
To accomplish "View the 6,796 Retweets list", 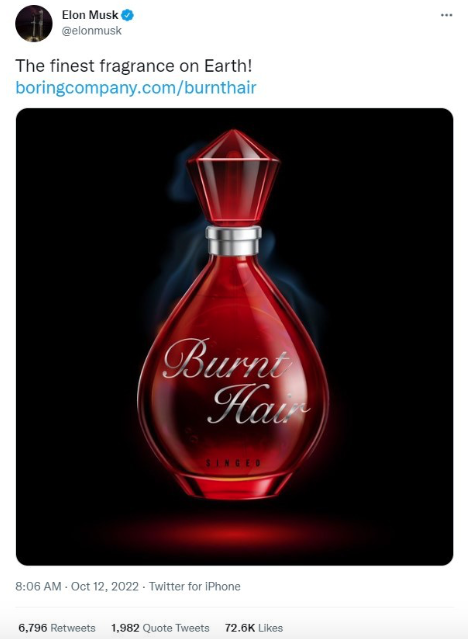I will 57,628.
